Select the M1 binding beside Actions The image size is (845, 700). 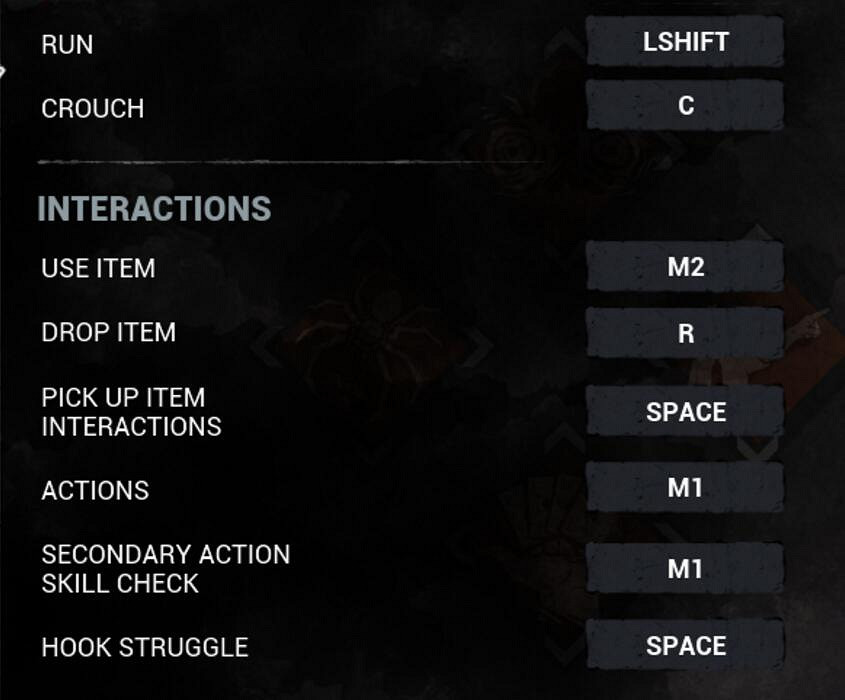click(685, 490)
